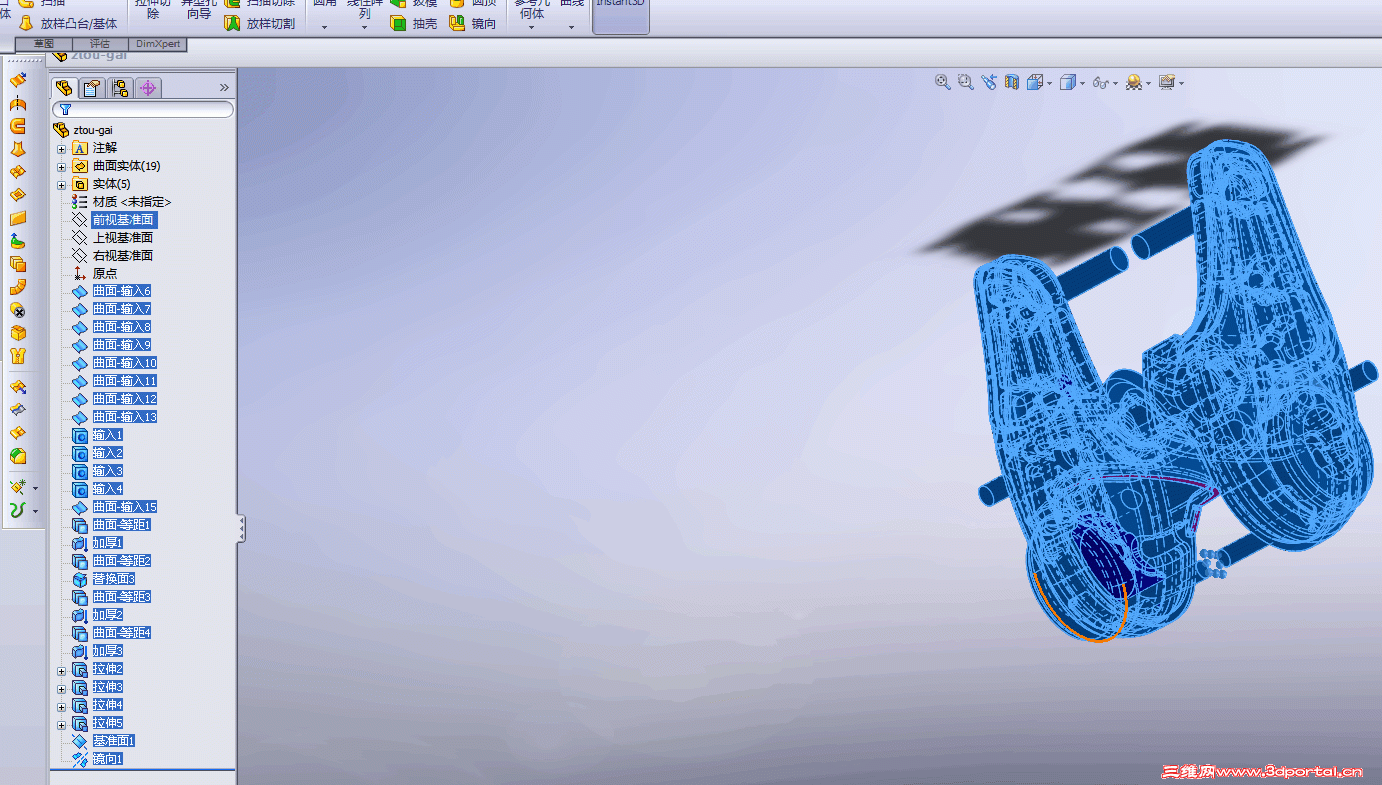Click the green Thicken icon in left toolbar
Viewport: 1382px width, 785px height.
click(17, 456)
